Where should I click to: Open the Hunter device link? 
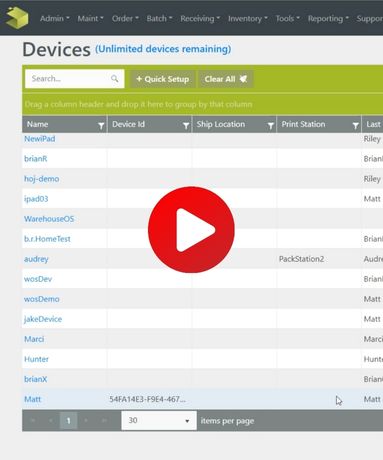pyautogui.click(x=36, y=359)
